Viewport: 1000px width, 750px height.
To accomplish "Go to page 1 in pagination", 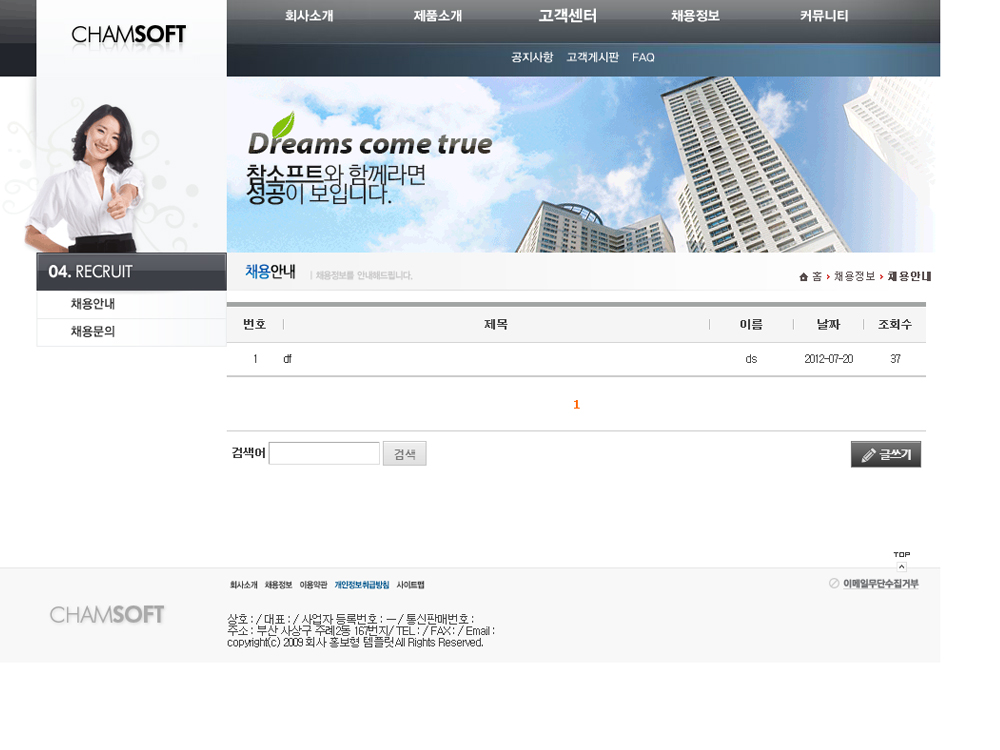I will (x=576, y=405).
